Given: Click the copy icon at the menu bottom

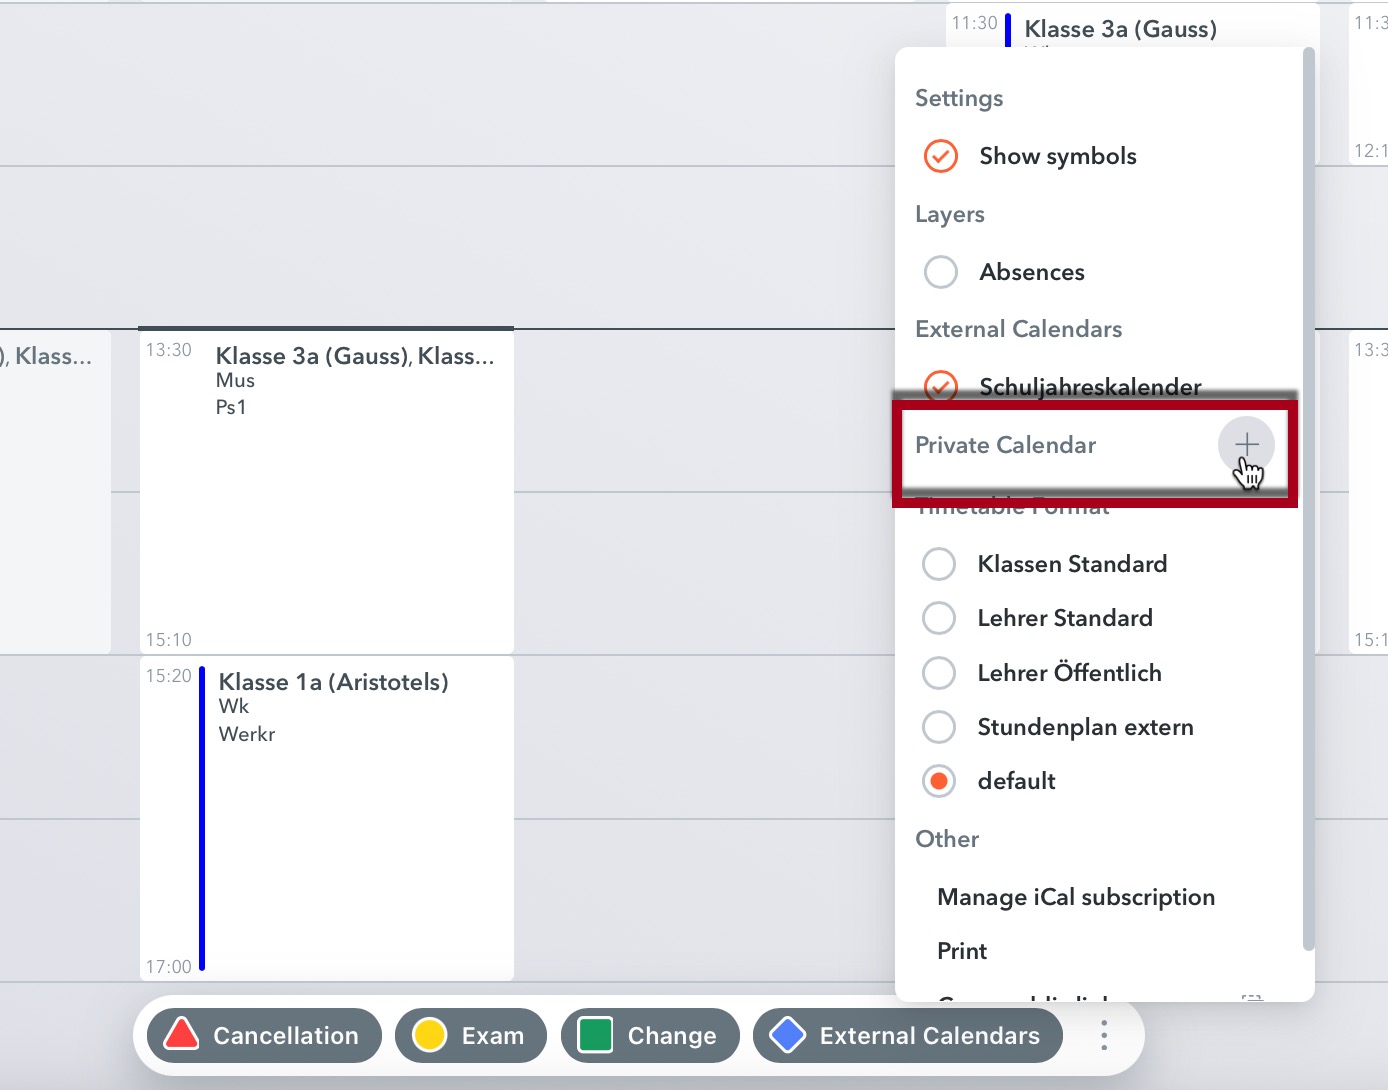Looking at the screenshot, I should click(x=1250, y=997).
